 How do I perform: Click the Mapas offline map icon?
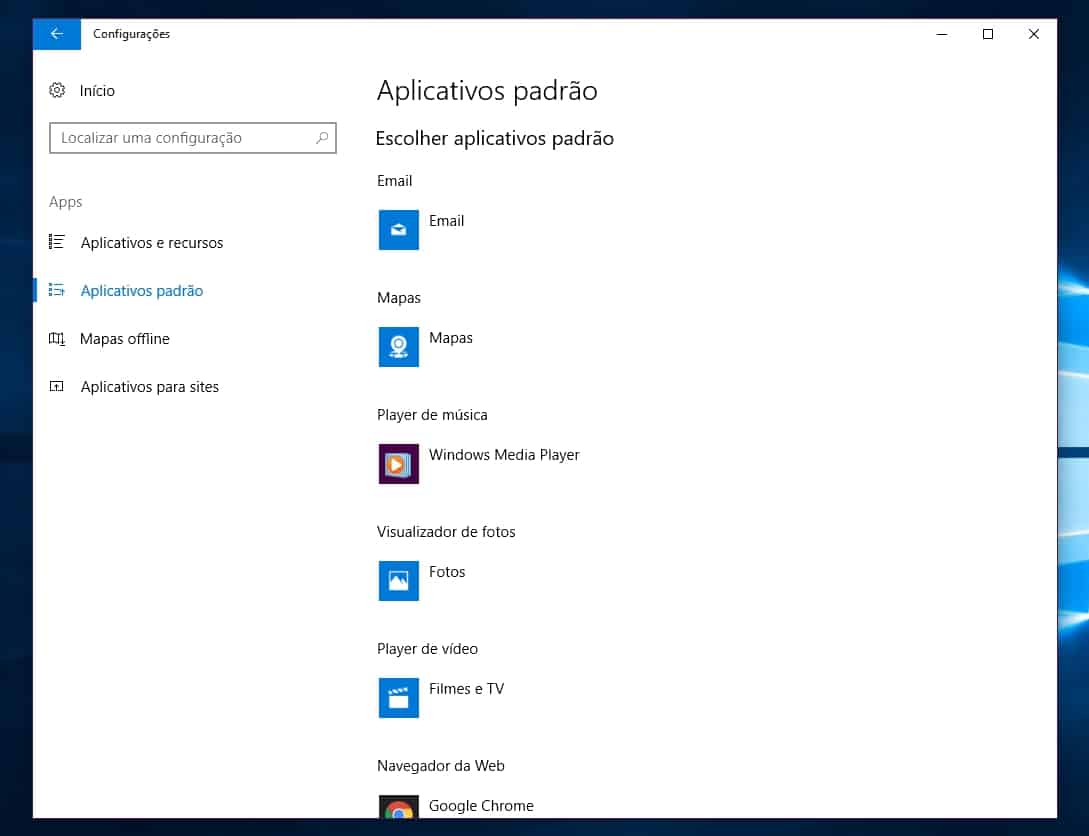57,339
